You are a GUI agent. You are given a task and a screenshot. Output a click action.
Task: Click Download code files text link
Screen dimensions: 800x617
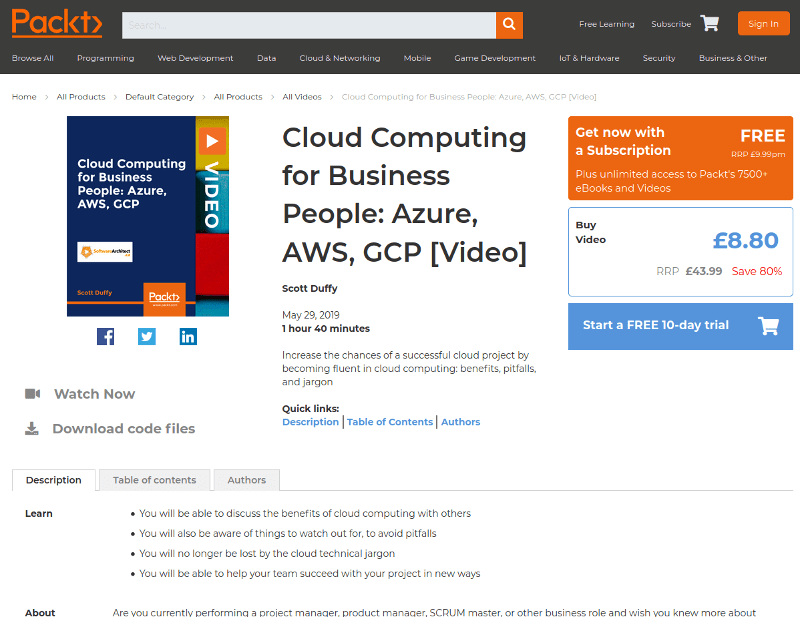click(x=124, y=429)
